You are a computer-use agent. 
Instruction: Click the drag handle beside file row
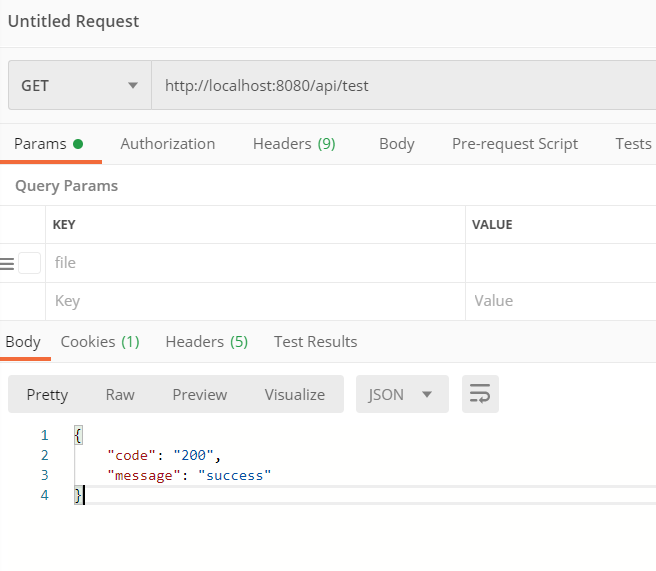point(7,263)
